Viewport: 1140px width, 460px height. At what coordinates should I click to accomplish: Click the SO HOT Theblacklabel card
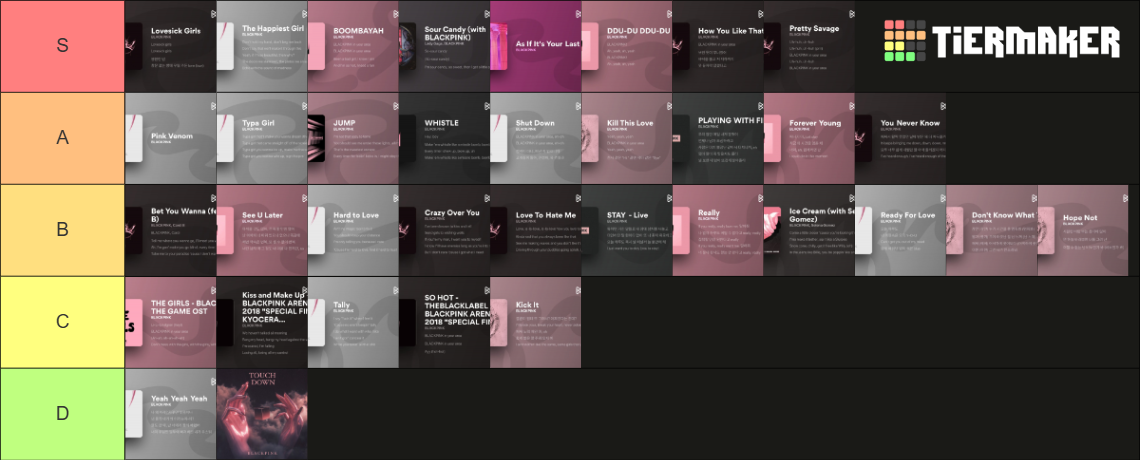pos(445,322)
